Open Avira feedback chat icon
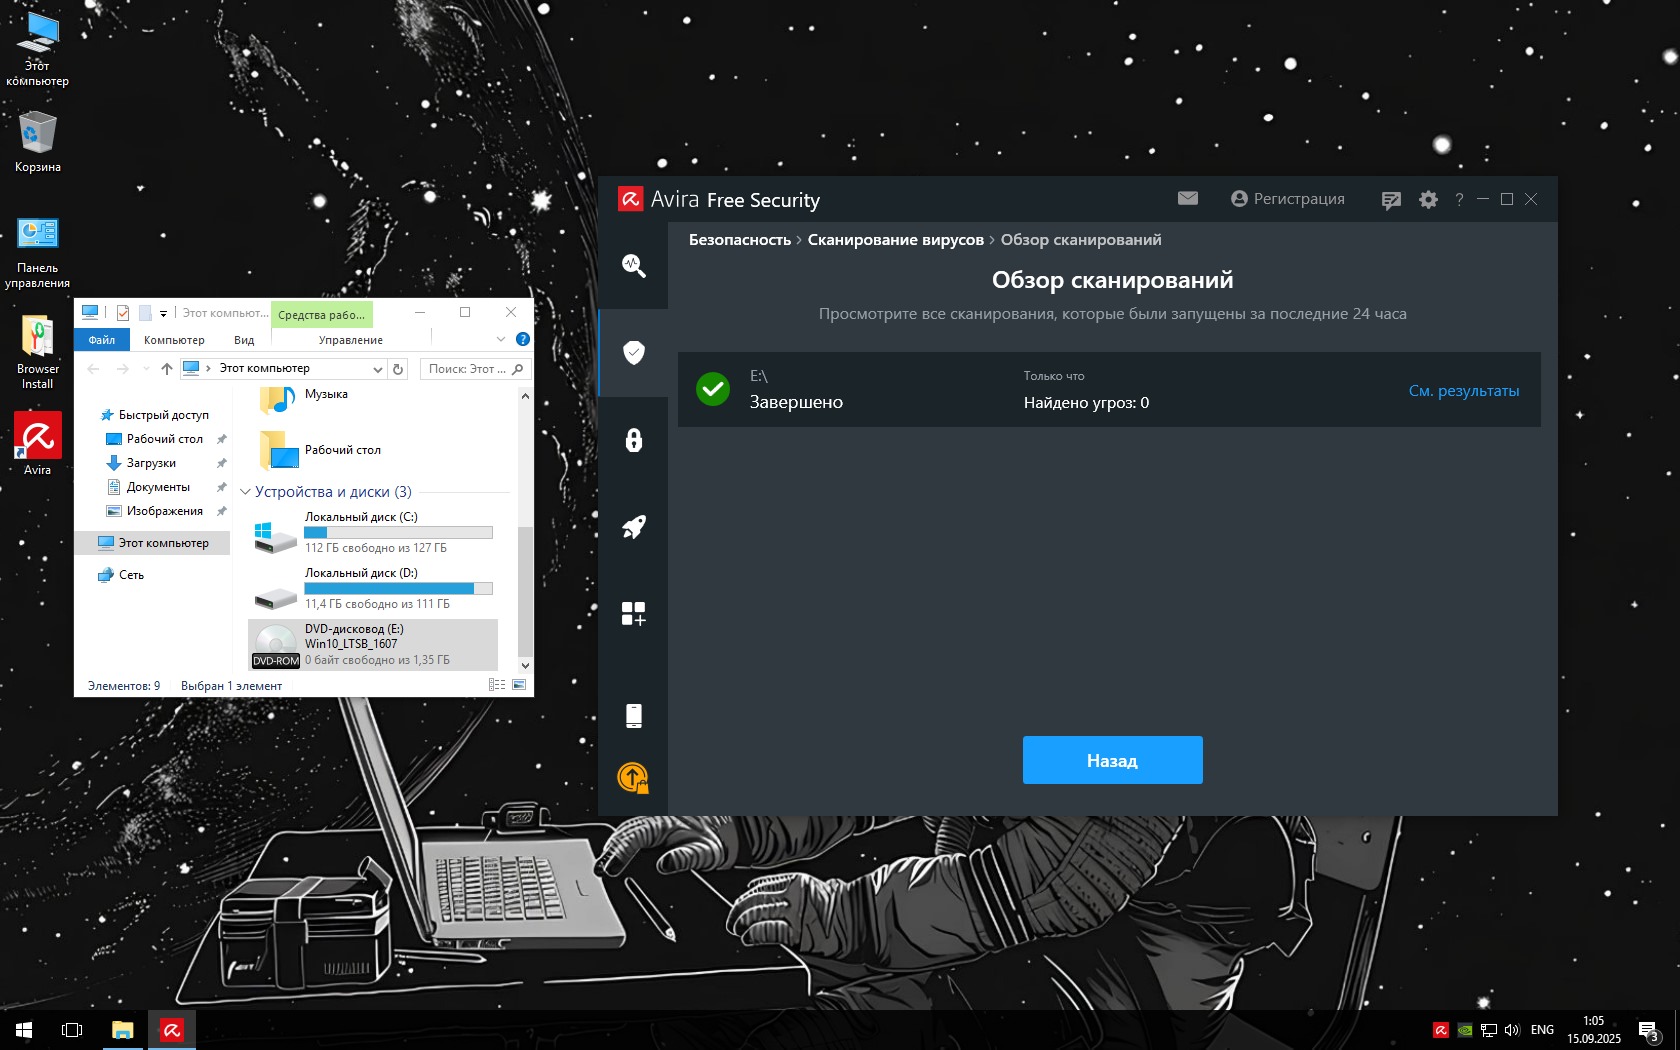Screen dimensions: 1680x1050 pyautogui.click(x=1391, y=200)
